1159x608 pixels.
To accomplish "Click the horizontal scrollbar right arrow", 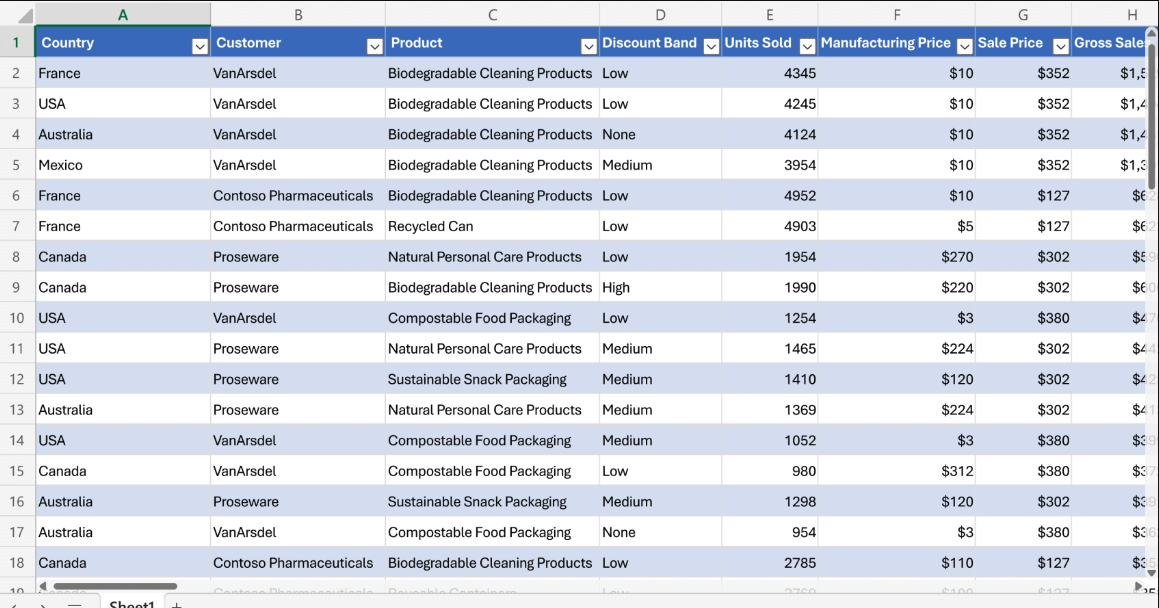I will 1138,586.
